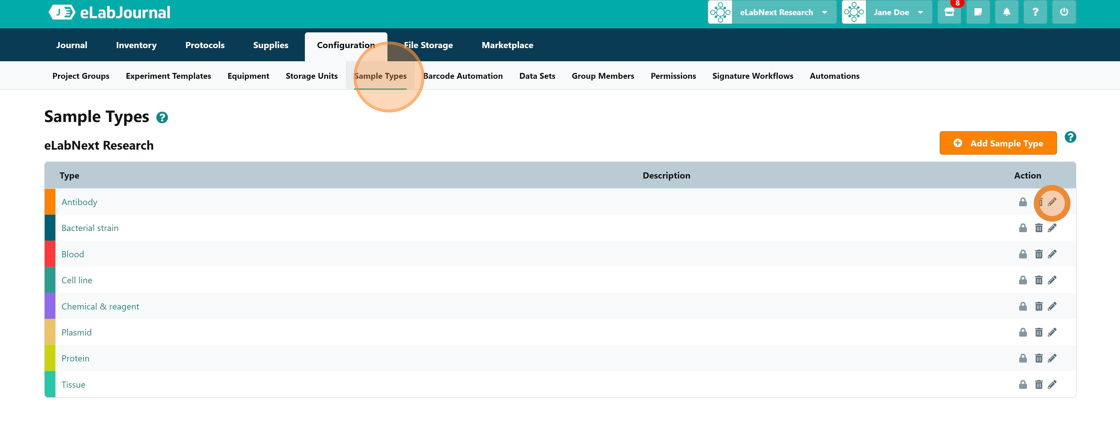Edit the Cell line sample type
Viewport: 1120px width, 425px height.
tap(1052, 280)
